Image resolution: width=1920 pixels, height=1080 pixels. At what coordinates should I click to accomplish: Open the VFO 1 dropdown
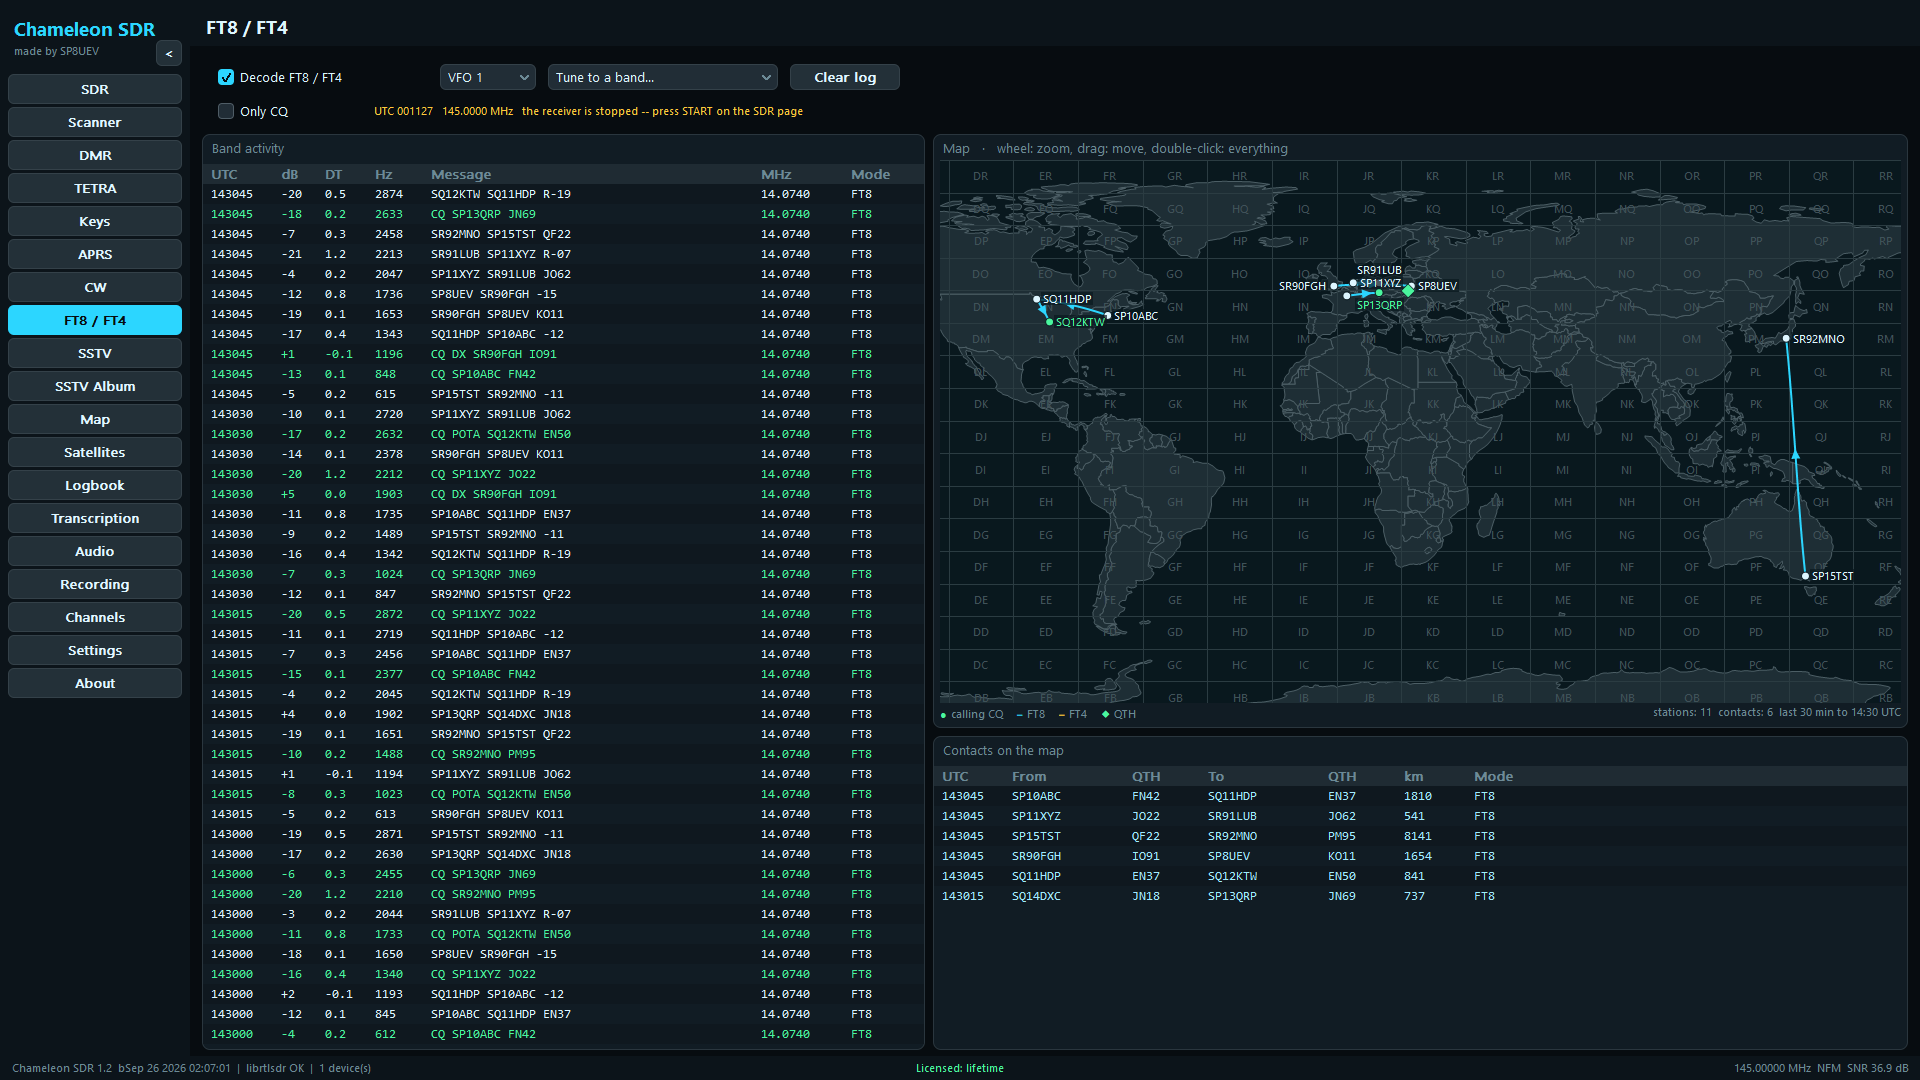(x=488, y=77)
